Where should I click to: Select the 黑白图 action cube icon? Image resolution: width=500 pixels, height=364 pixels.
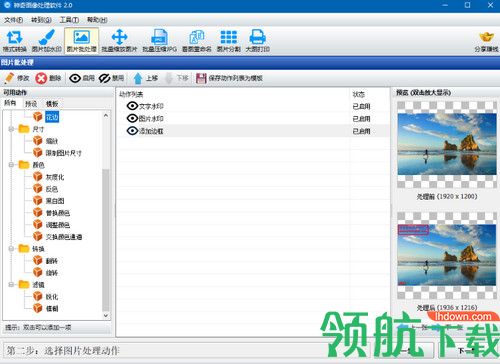tap(38, 201)
